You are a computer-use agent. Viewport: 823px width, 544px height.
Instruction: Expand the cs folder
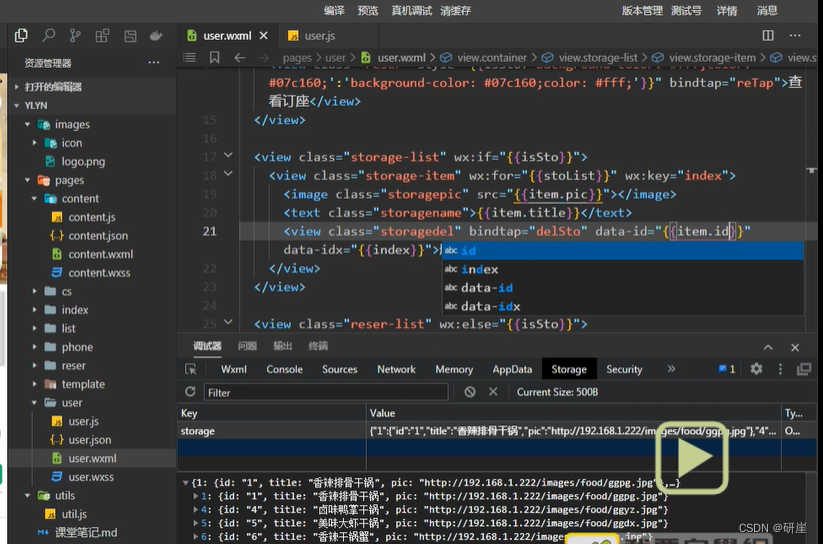click(35, 291)
